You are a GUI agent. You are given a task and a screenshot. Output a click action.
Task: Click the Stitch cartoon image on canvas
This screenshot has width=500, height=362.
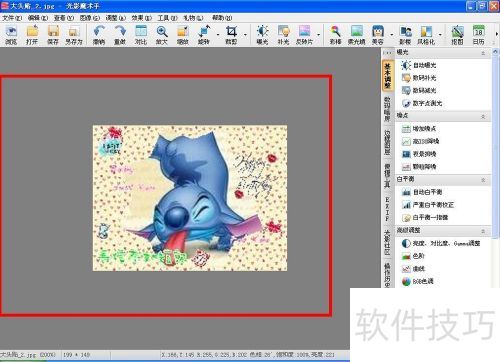(x=190, y=198)
